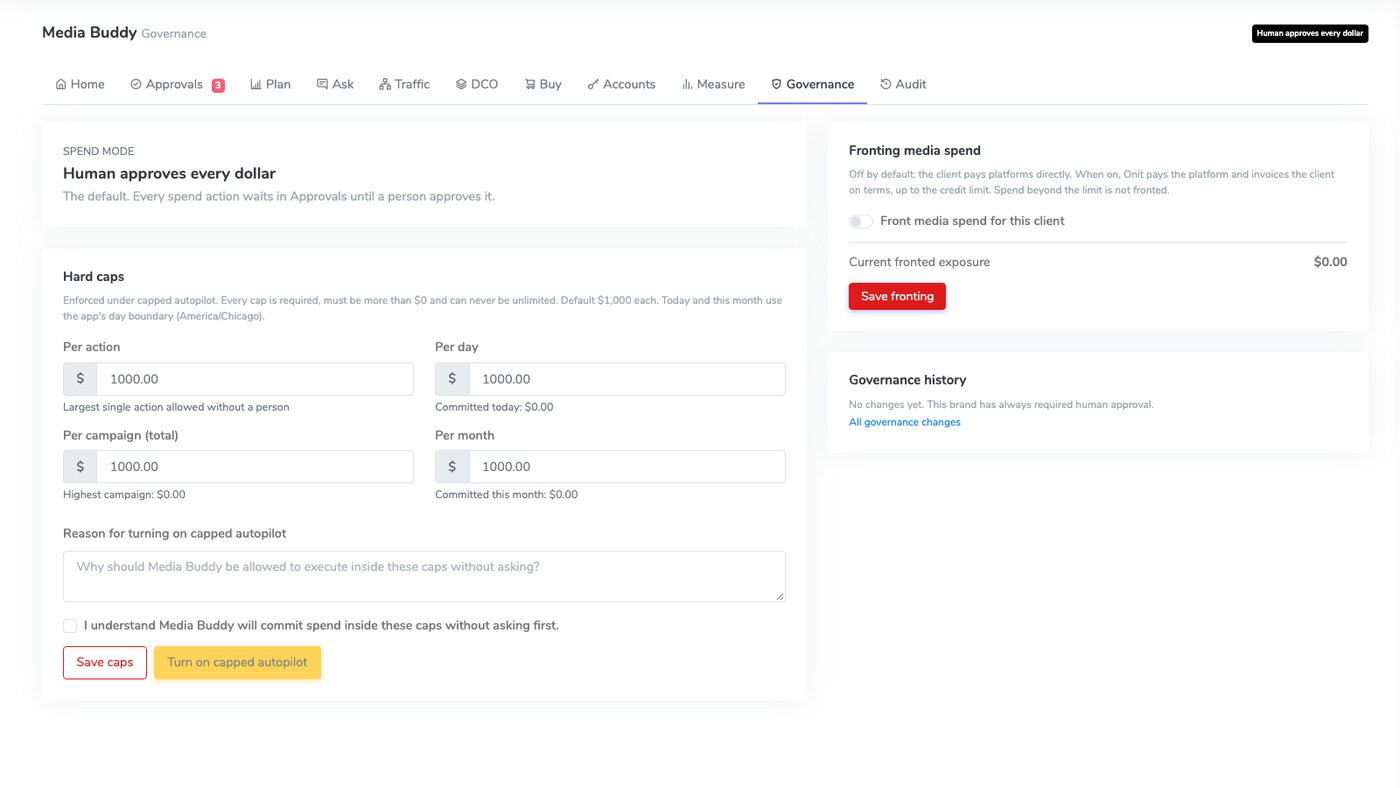Viewport: 1400px width, 788px height.
Task: Click the Highest campaign: $0.00 text
Action: [x=124, y=495]
